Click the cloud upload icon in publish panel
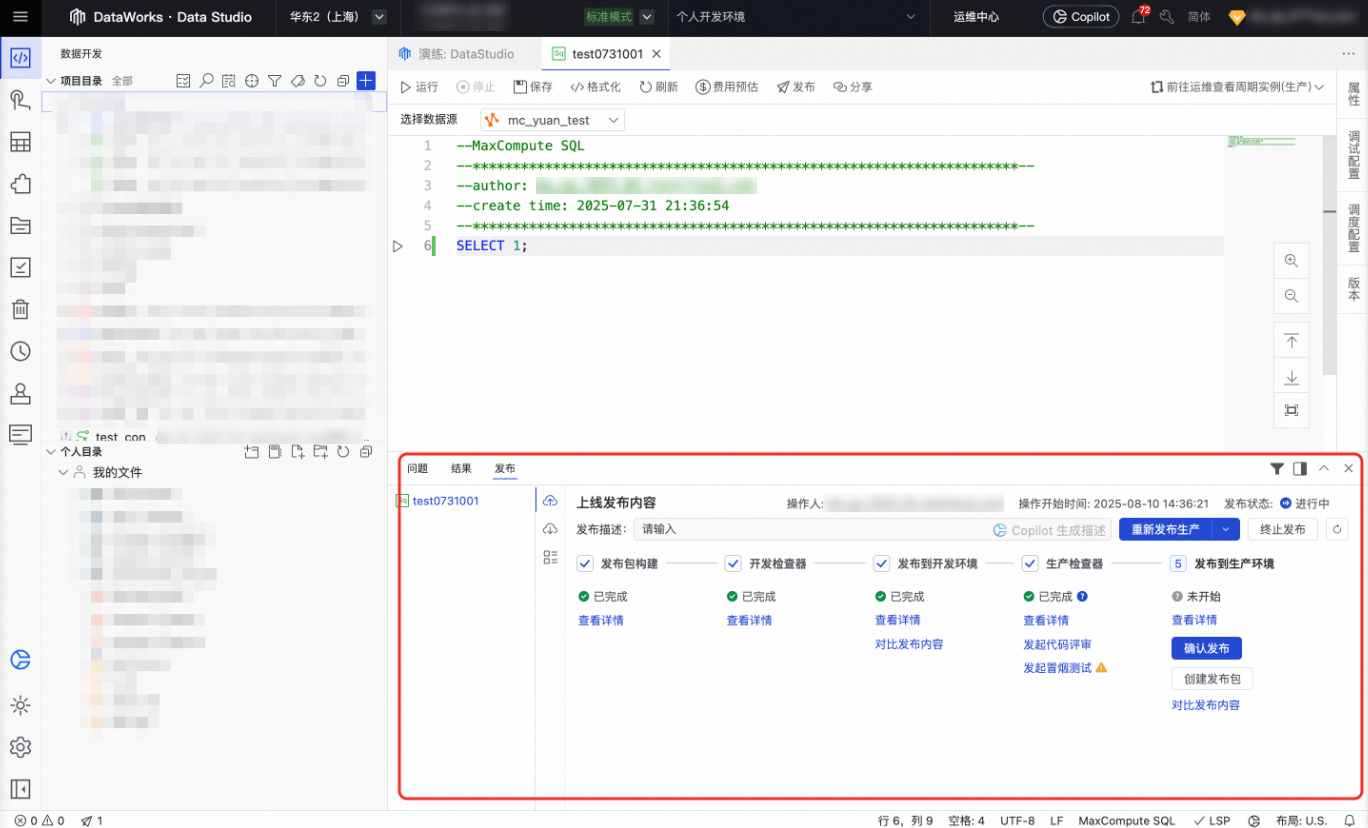Viewport: 1368px width, 828px height. point(550,501)
